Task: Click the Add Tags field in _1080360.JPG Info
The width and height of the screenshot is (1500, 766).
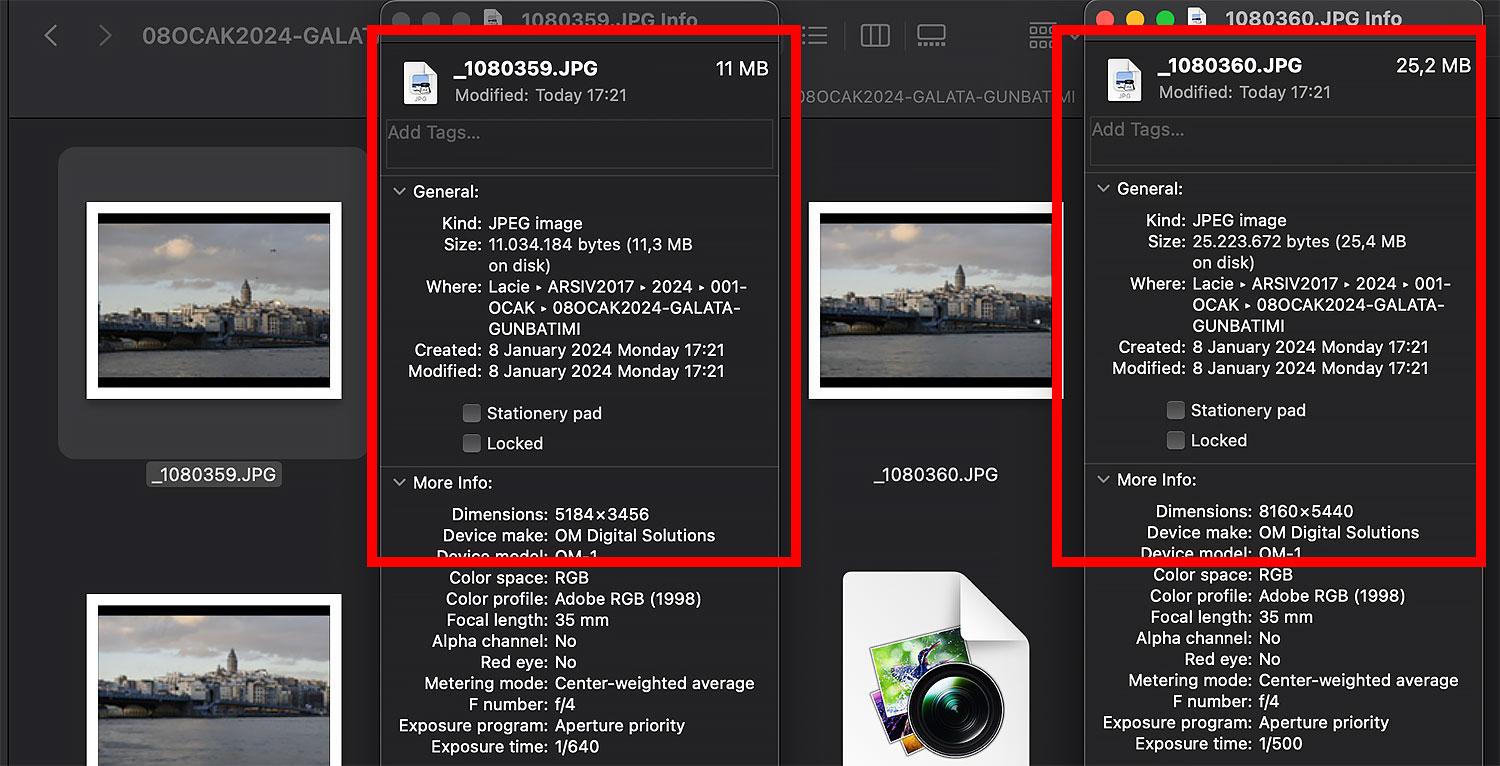Action: [1282, 141]
